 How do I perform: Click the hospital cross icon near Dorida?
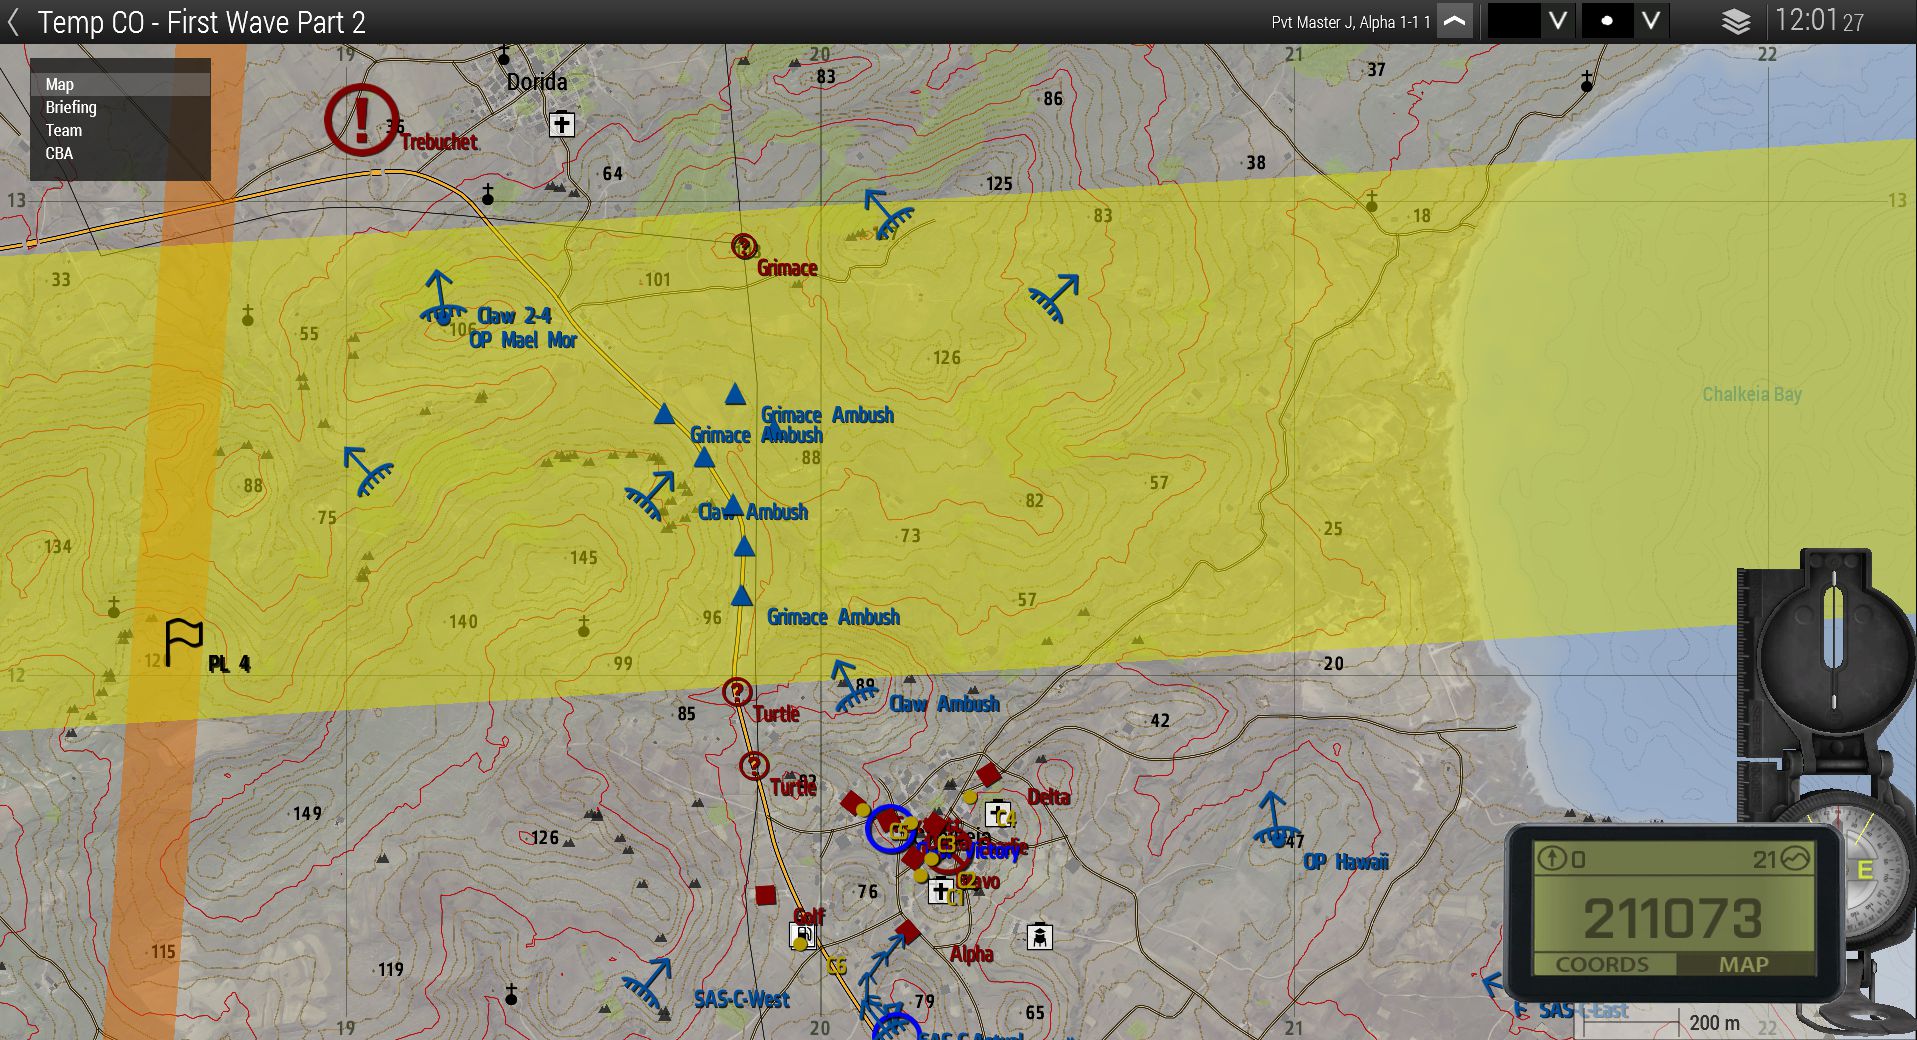pyautogui.click(x=562, y=124)
